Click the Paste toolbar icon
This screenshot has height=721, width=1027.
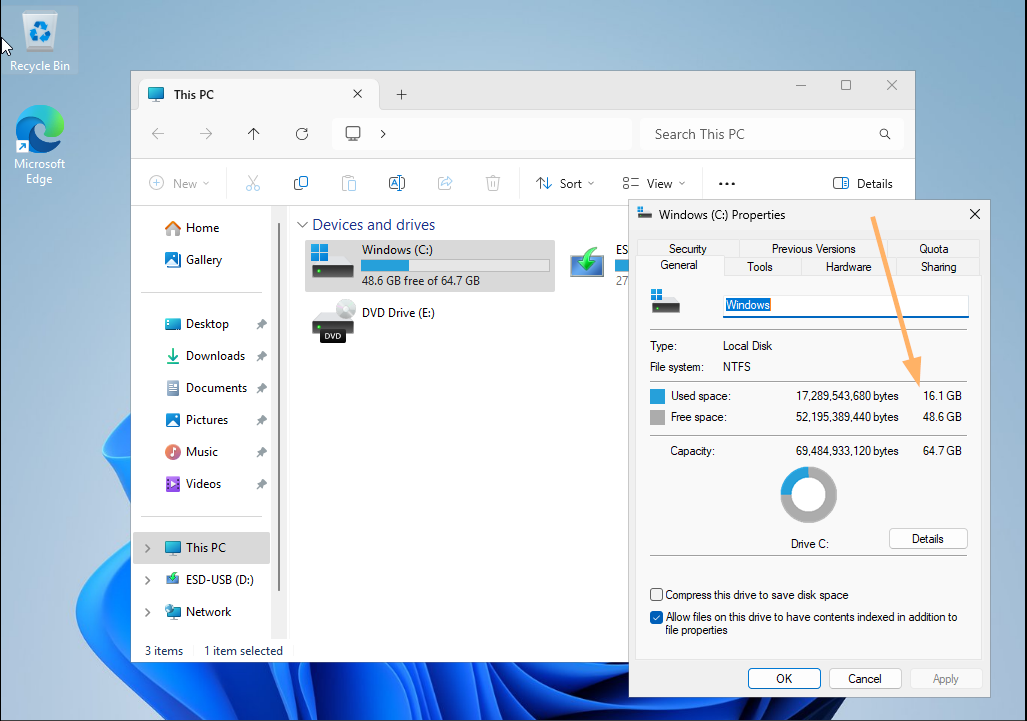pyautogui.click(x=348, y=183)
